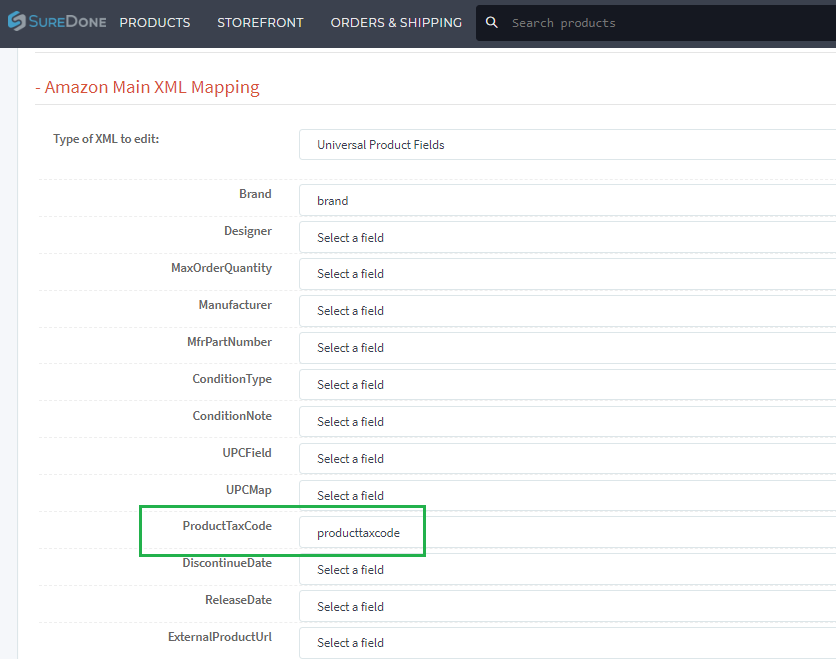Click the ProductTaxCode label

click(227, 526)
